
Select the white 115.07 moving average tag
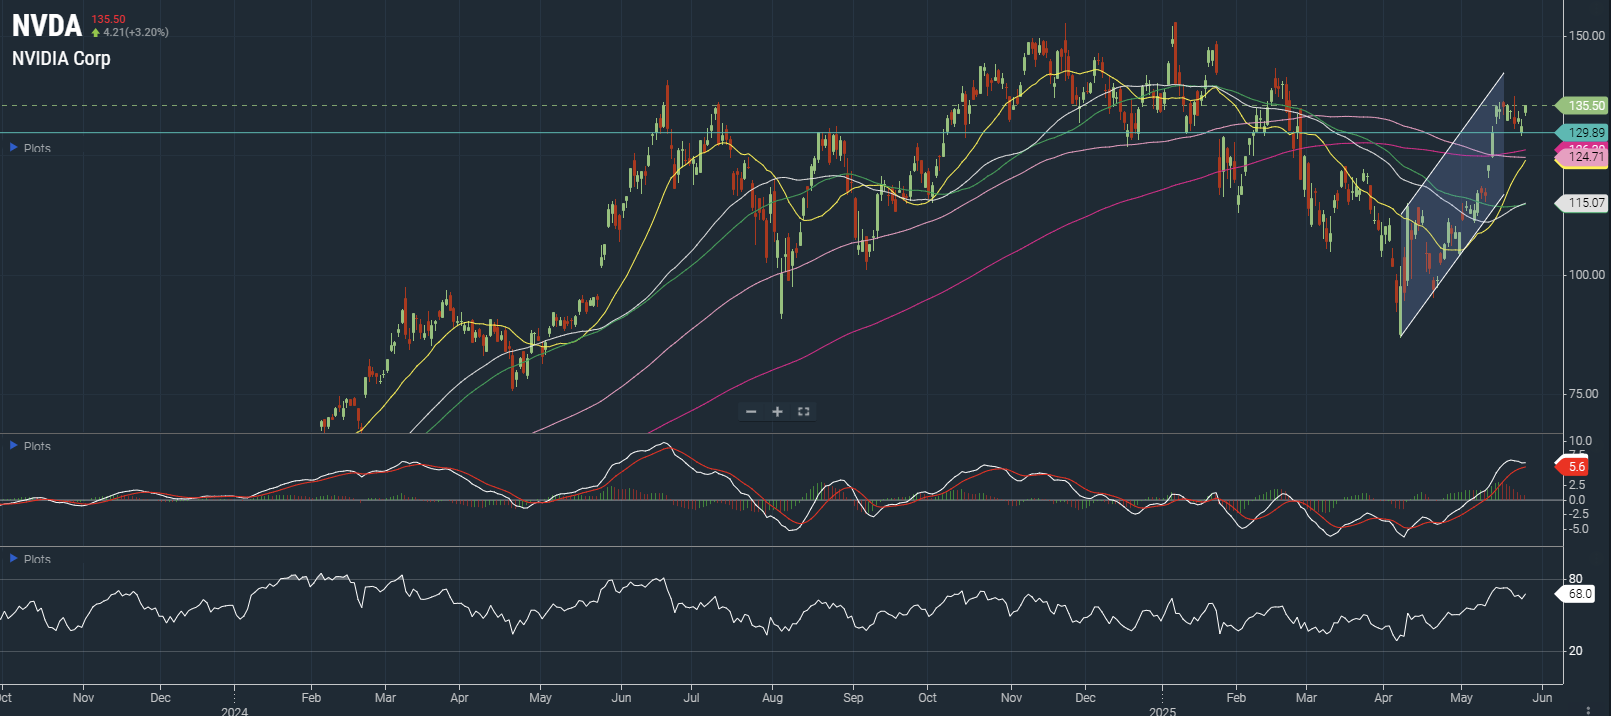(x=1582, y=203)
